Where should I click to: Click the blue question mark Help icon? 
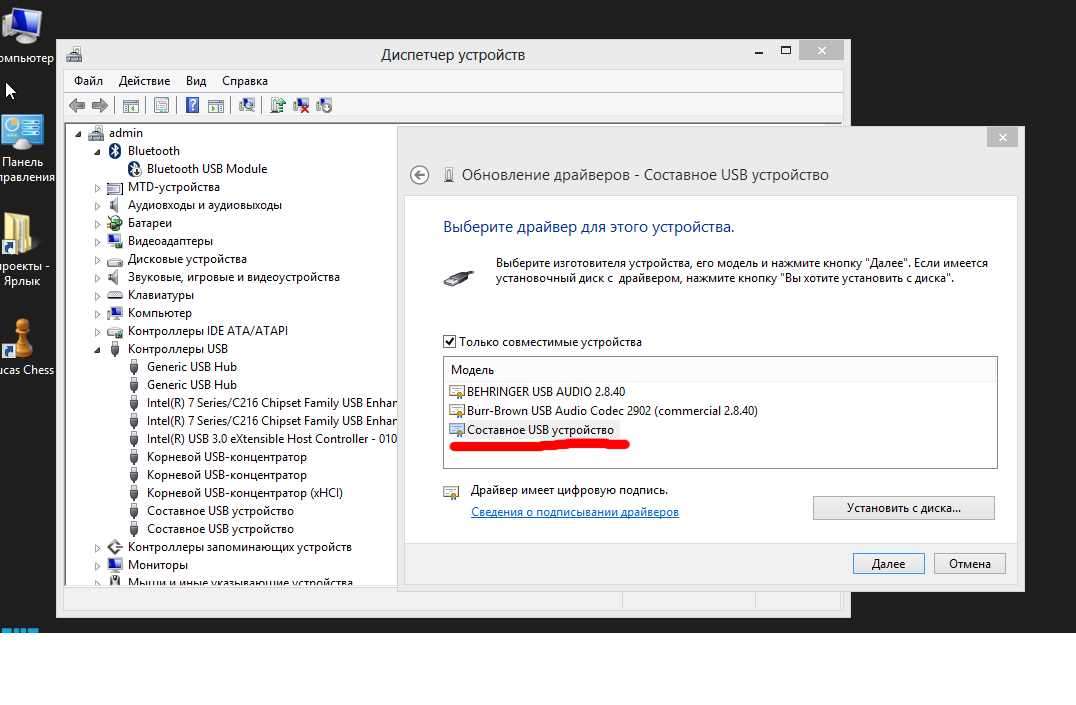pyautogui.click(x=193, y=105)
